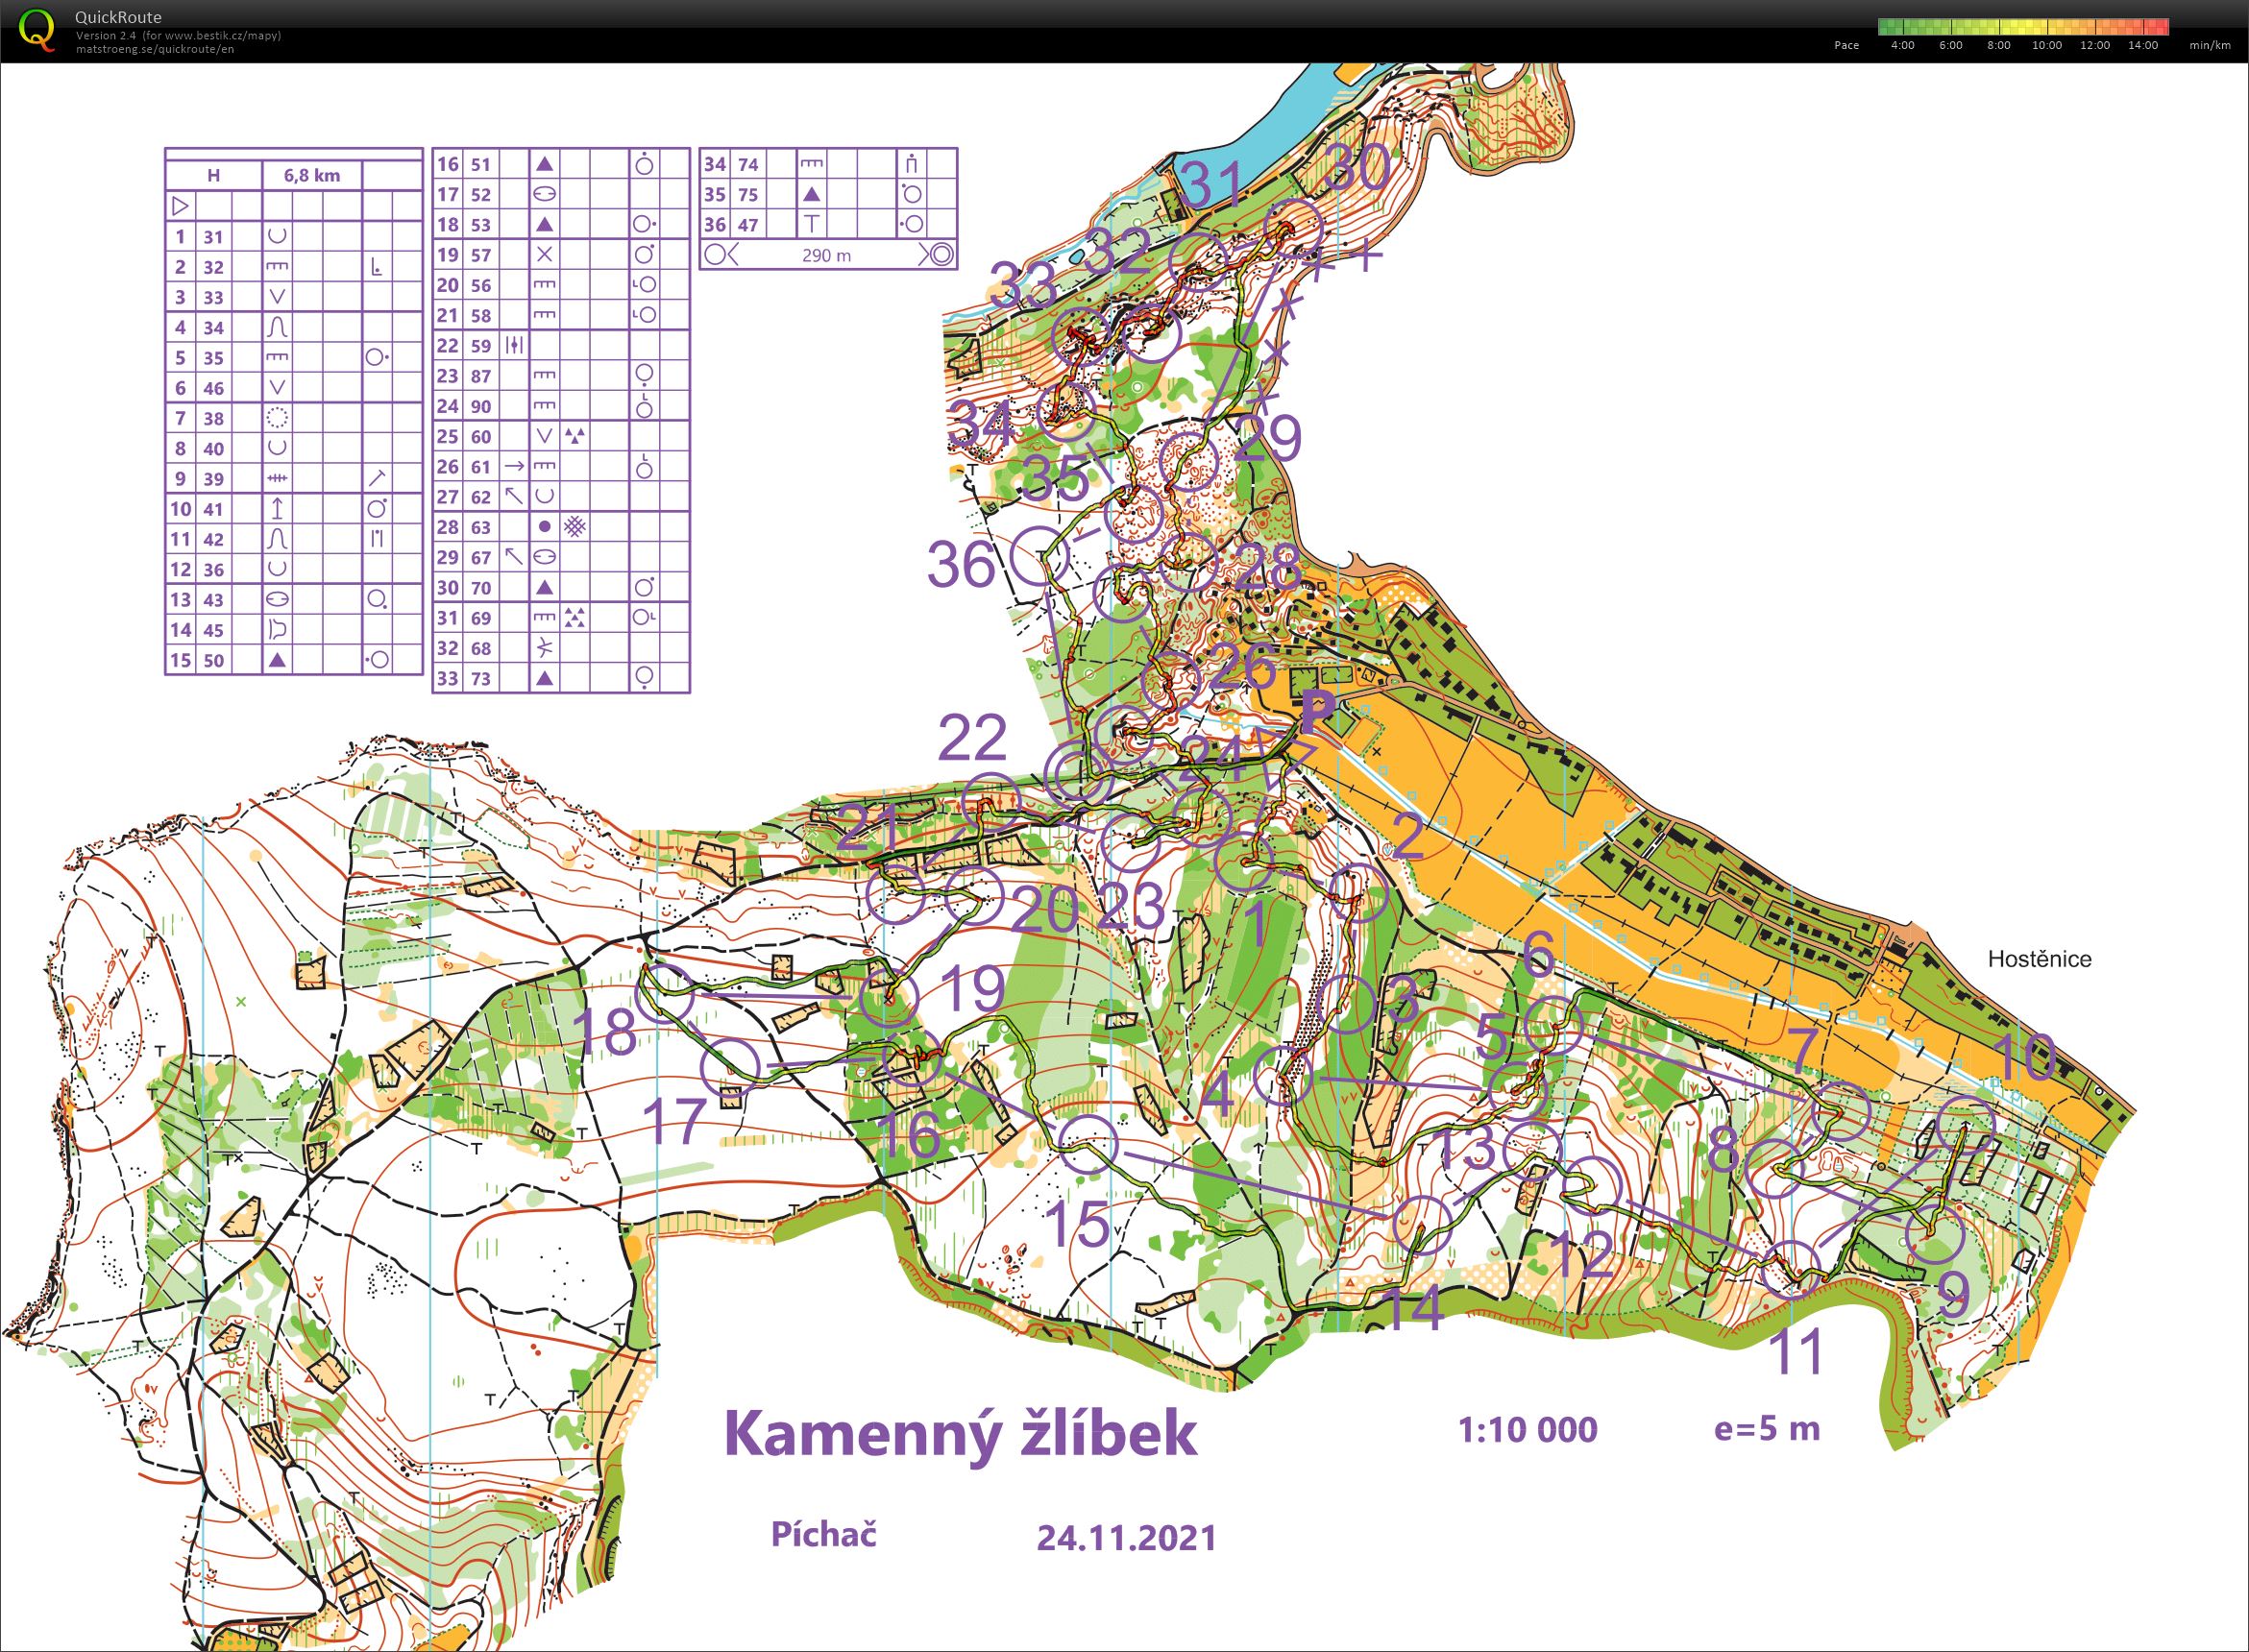The image size is (2249, 1652).
Task: Click the T symbol in row 36
Action: tap(813, 225)
